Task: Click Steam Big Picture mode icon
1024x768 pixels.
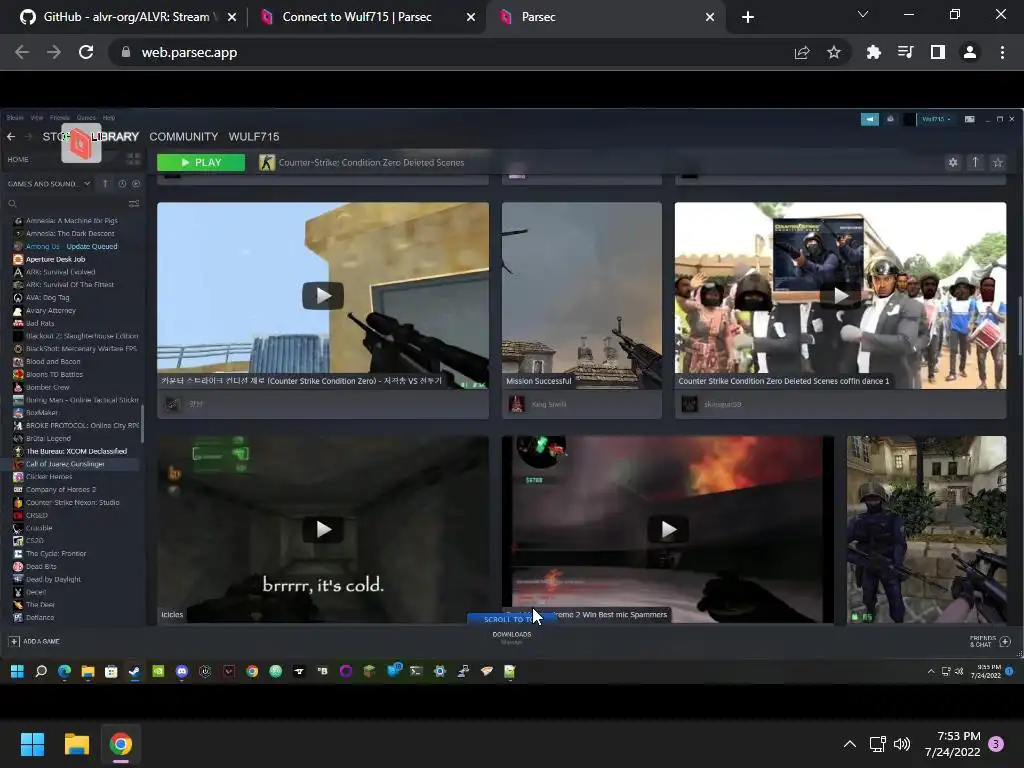Action: click(x=969, y=119)
